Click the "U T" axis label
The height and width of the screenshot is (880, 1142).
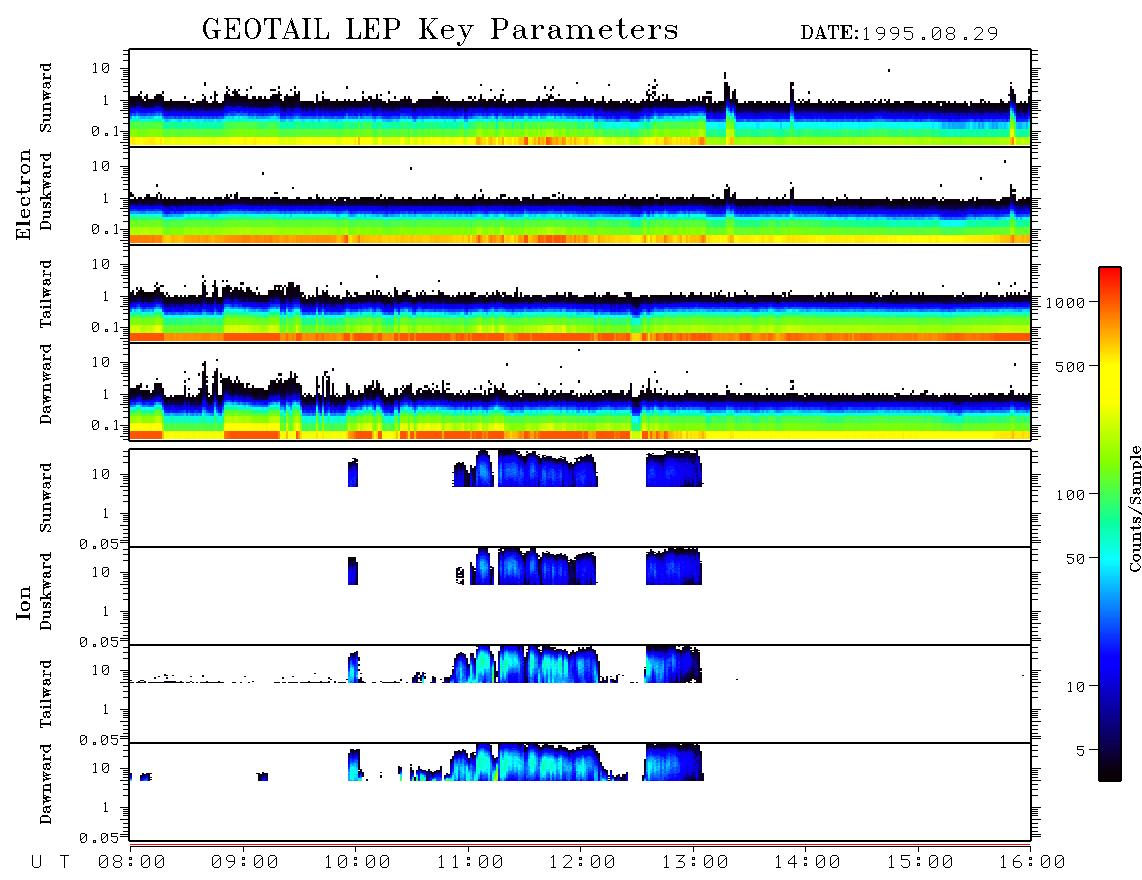tap(50, 862)
